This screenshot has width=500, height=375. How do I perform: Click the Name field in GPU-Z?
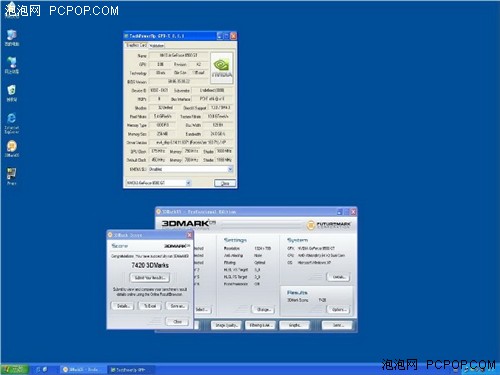(179, 55)
